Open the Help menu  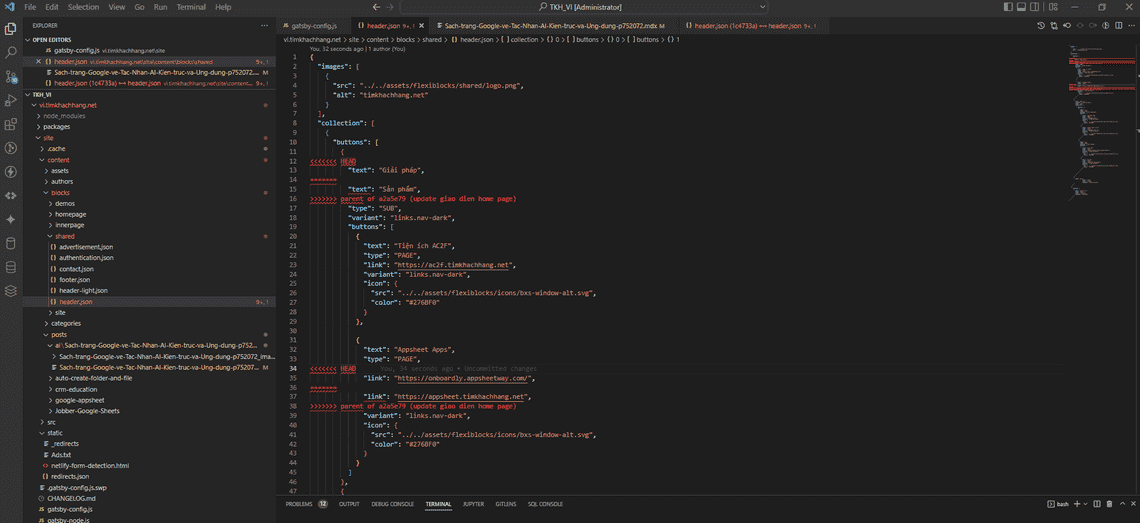(223, 7)
